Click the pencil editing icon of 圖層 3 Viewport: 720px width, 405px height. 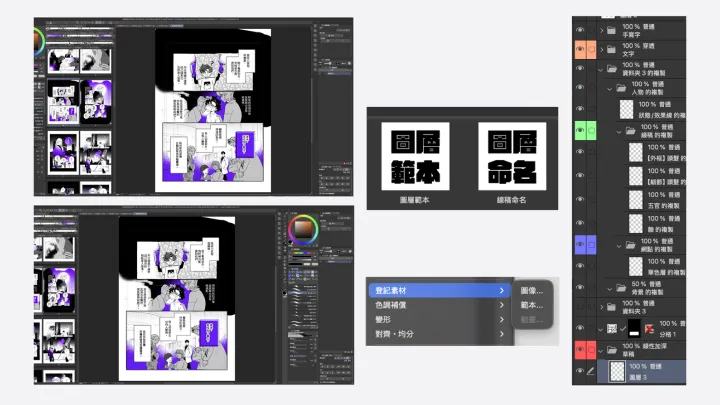pos(591,371)
